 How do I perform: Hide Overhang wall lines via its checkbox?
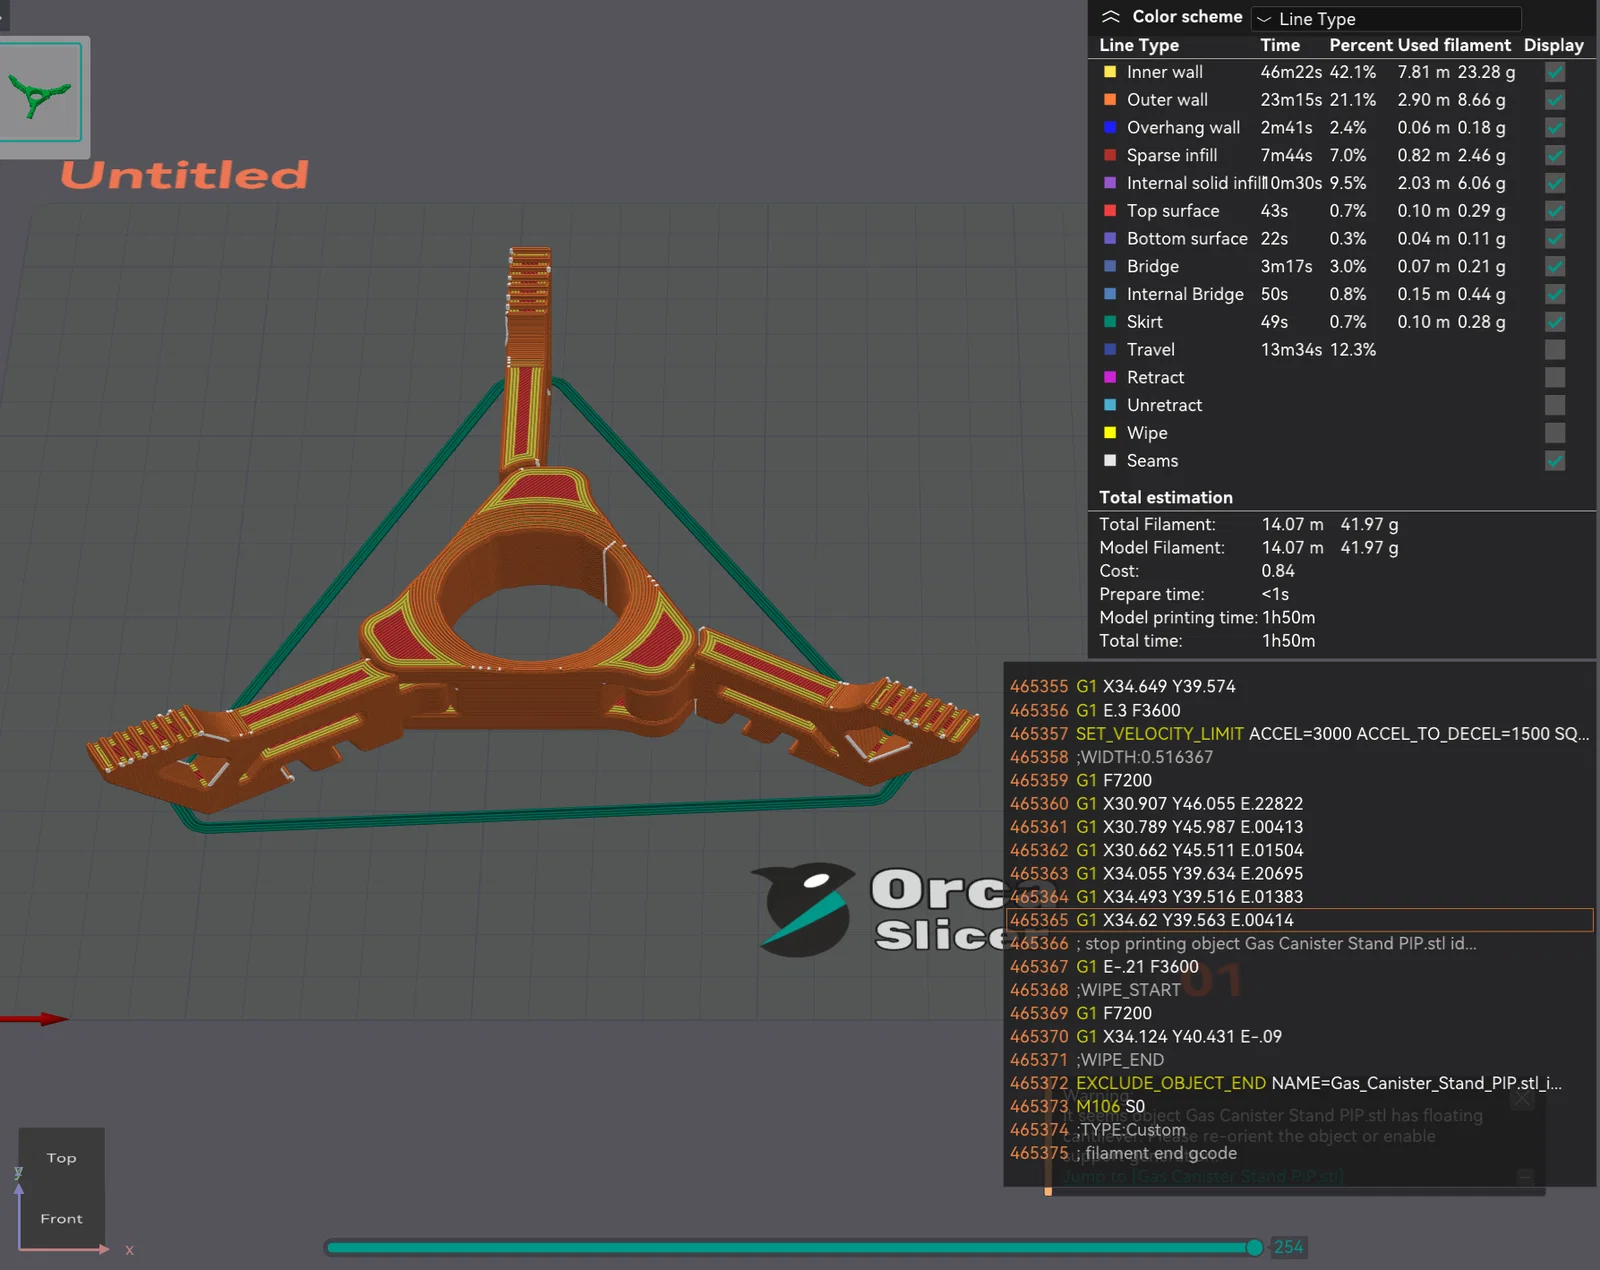1554,127
